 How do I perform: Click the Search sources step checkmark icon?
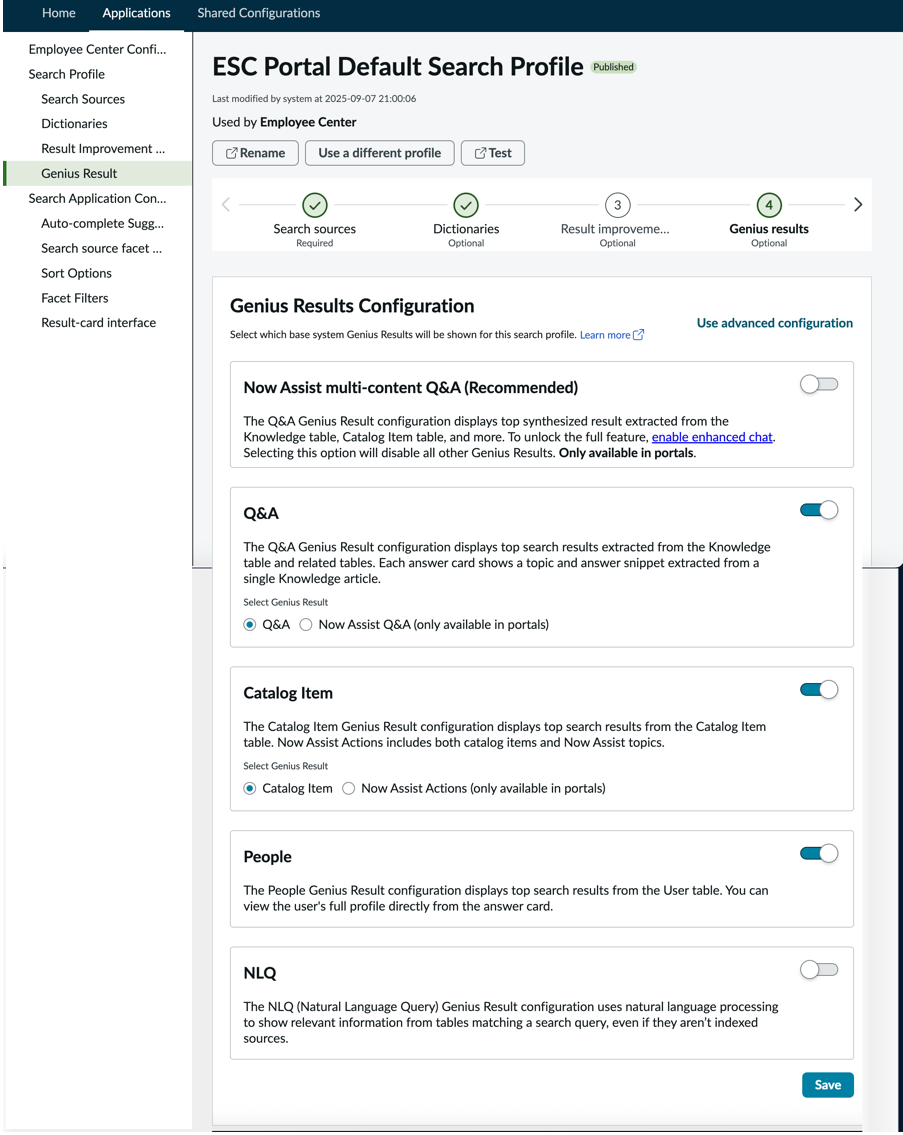tap(314, 205)
